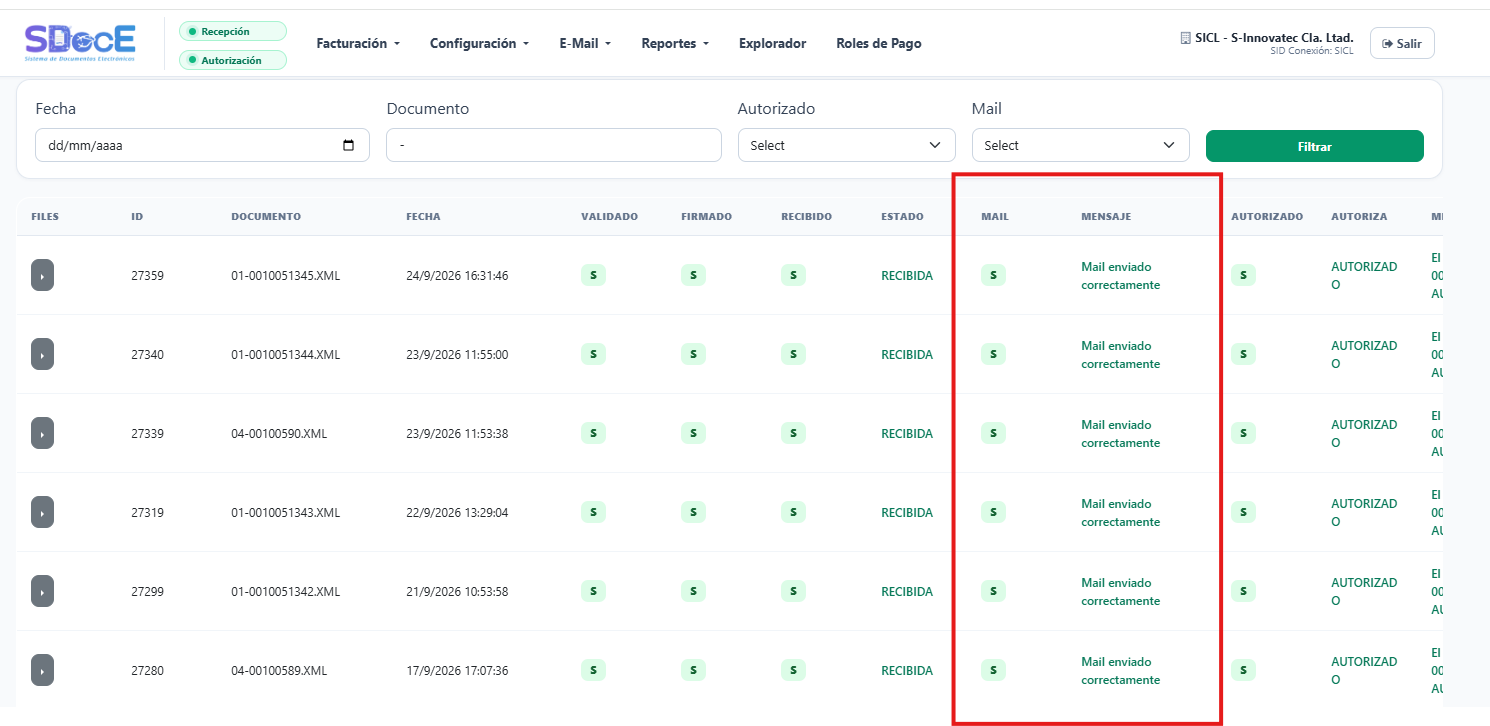The width and height of the screenshot is (1490, 726).
Task: Open the Reportes menu
Action: pyautogui.click(x=675, y=43)
